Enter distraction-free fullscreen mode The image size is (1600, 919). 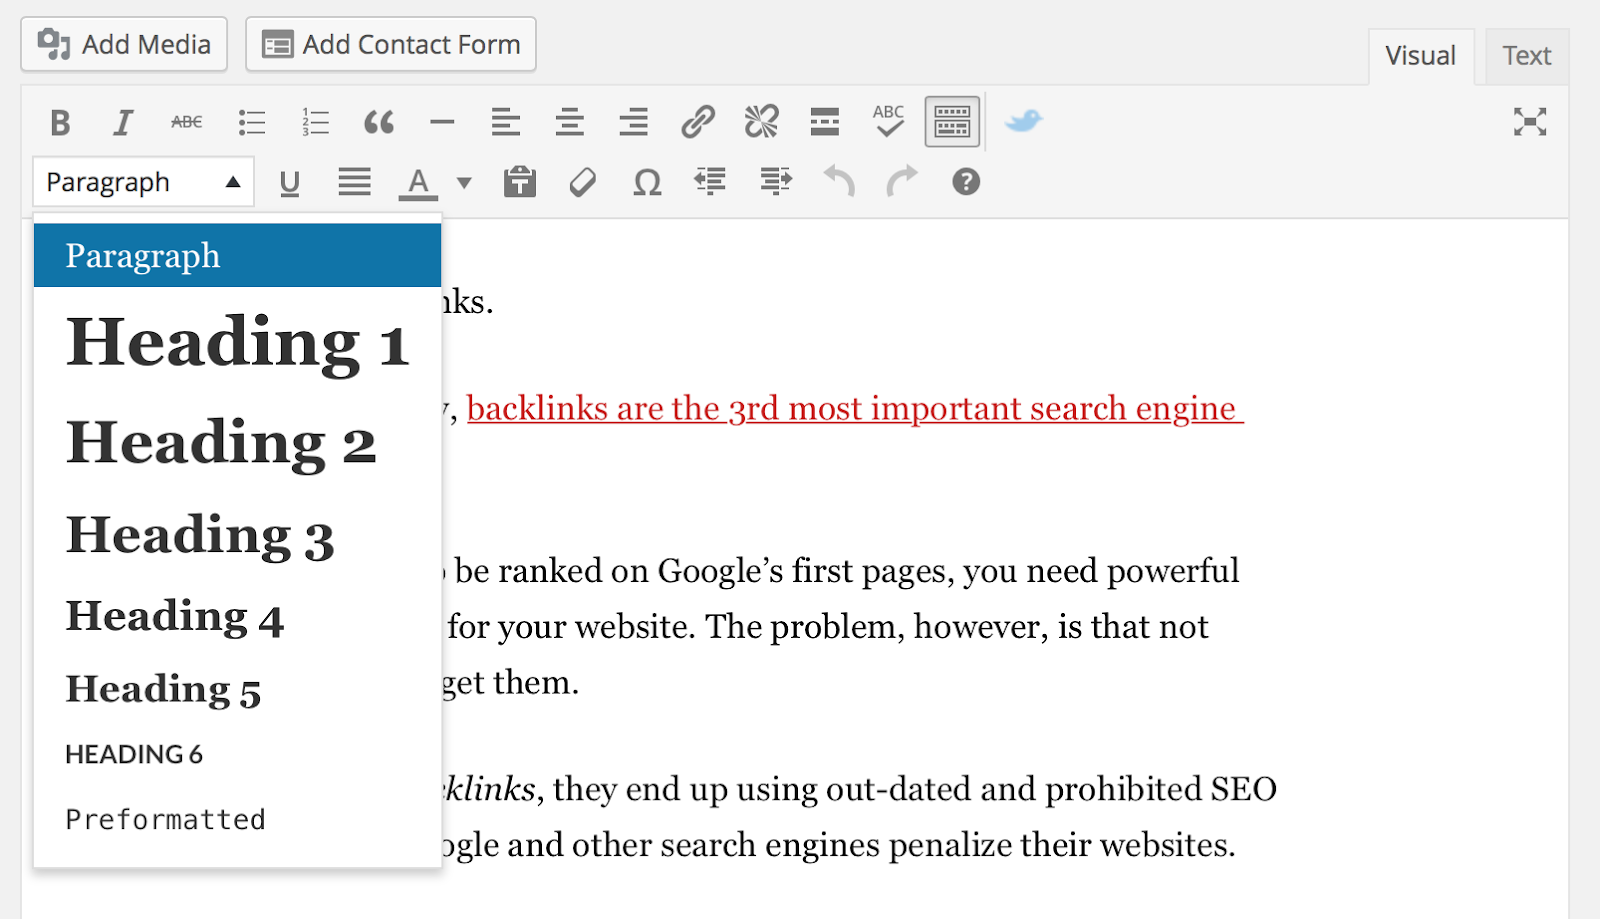tap(1531, 121)
